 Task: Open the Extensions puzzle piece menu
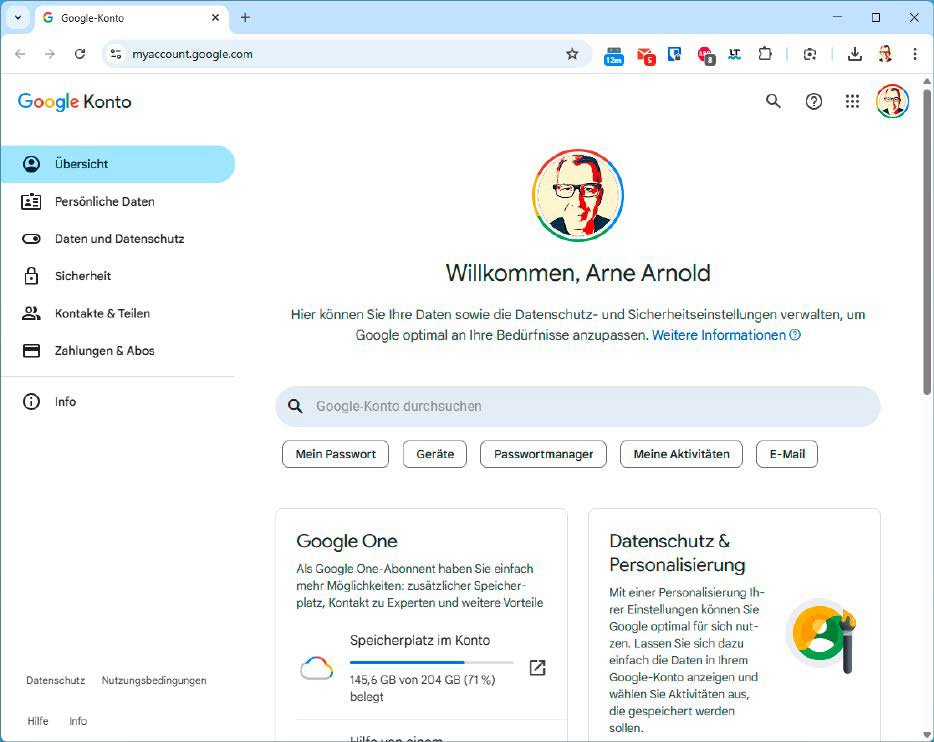click(x=765, y=54)
